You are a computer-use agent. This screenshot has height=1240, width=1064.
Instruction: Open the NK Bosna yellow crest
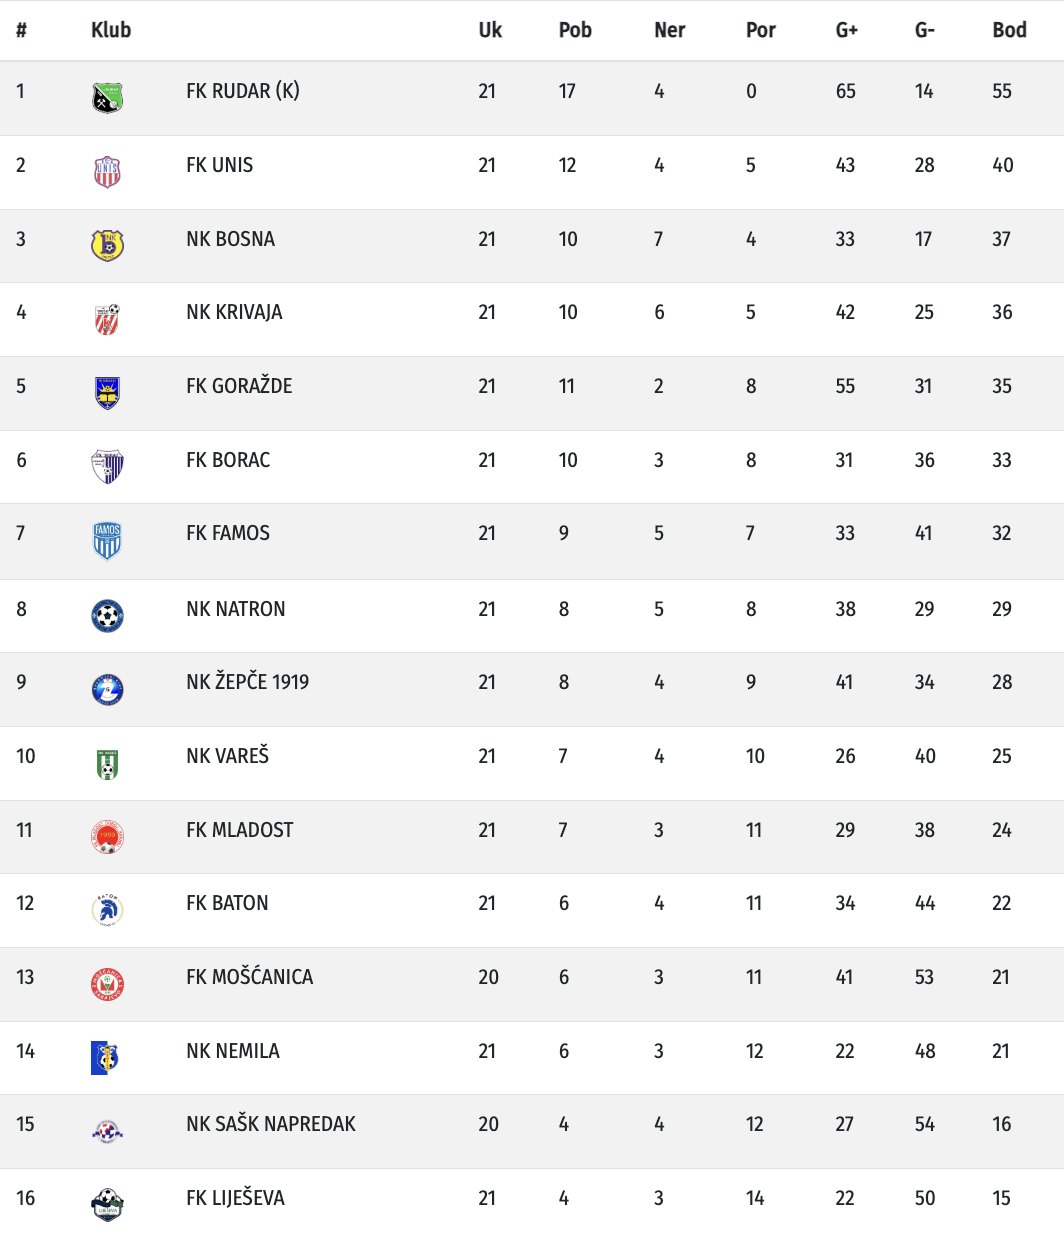[x=107, y=245]
